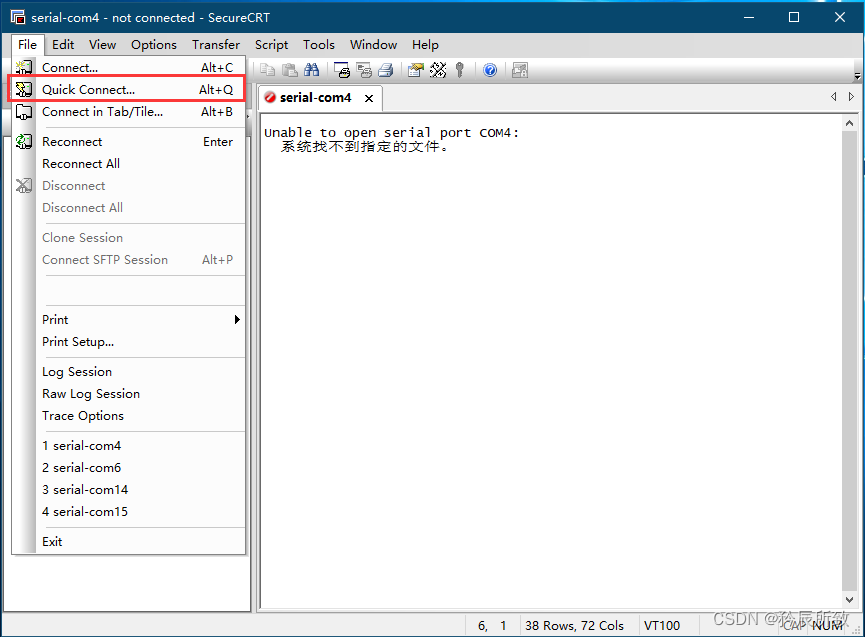This screenshot has width=865, height=637.
Task: Click the Disconnect menu icon
Action: pos(24,186)
